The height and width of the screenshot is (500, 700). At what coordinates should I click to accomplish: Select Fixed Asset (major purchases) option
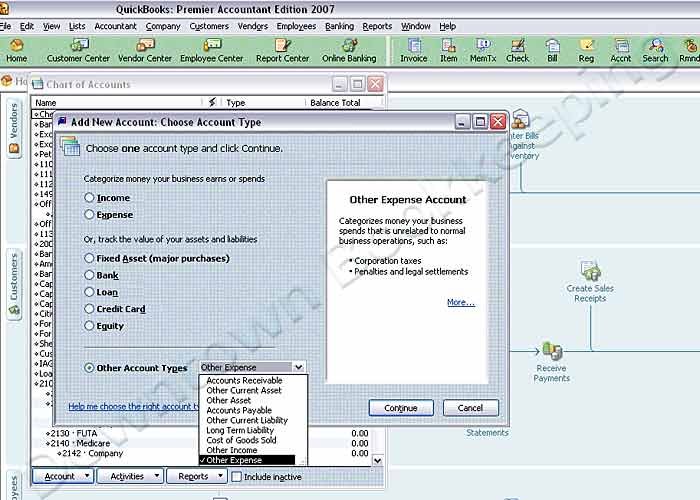89,258
